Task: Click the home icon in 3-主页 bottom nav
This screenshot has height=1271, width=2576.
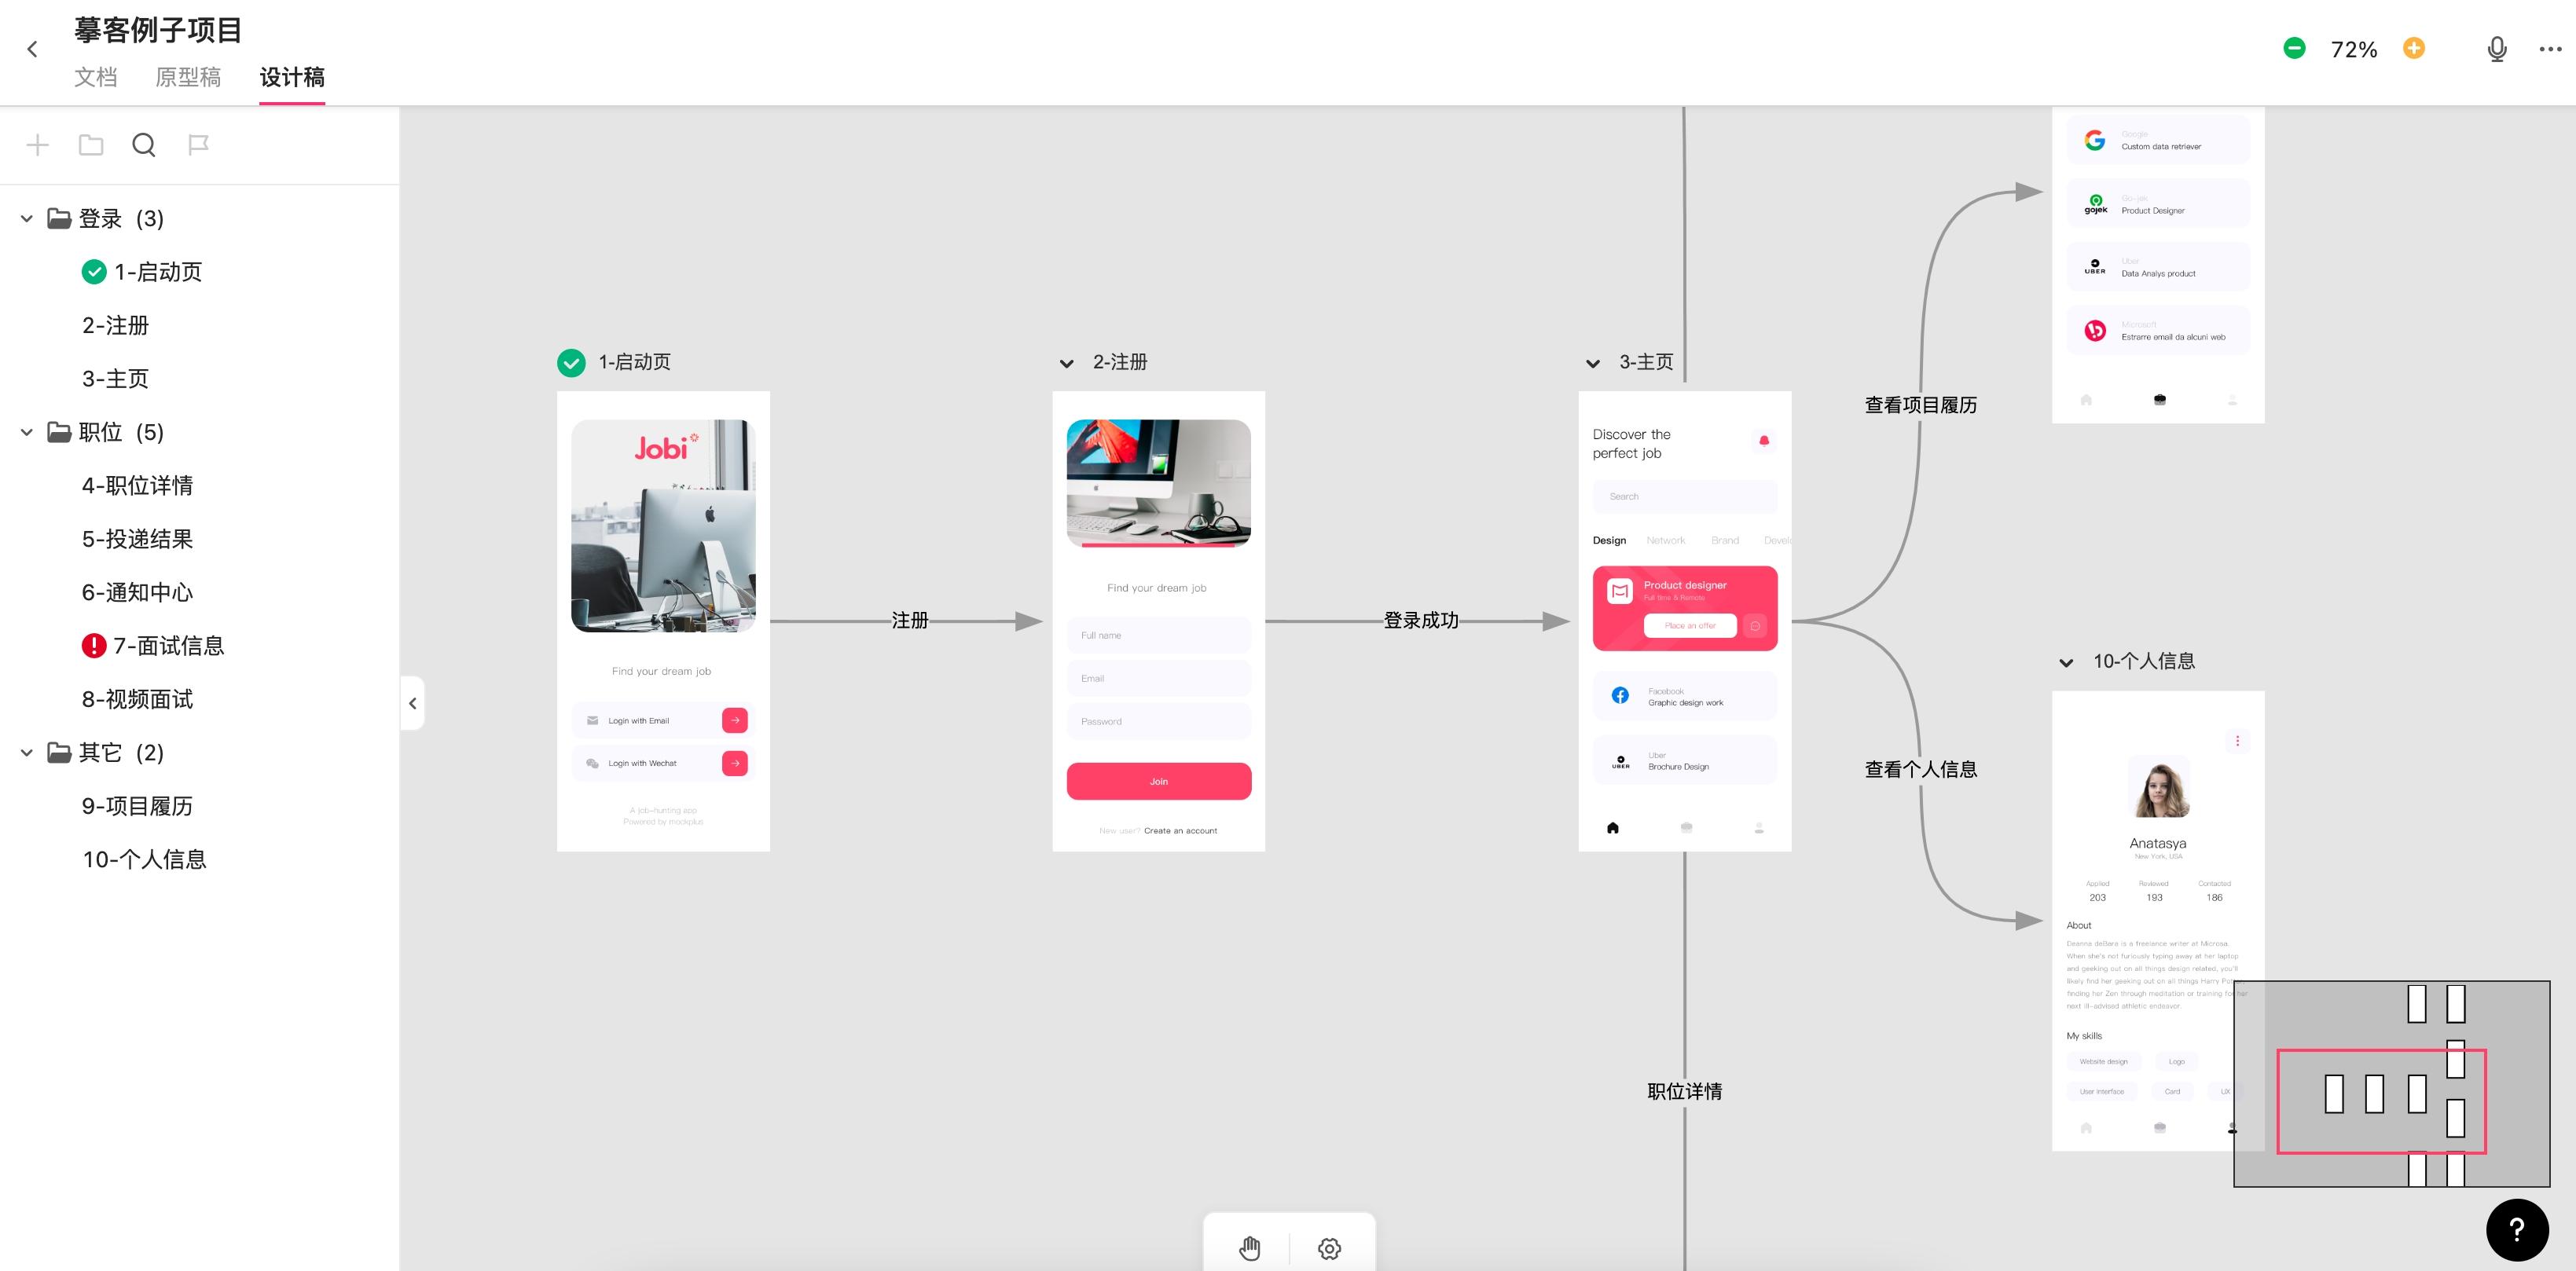Action: click(x=1612, y=827)
